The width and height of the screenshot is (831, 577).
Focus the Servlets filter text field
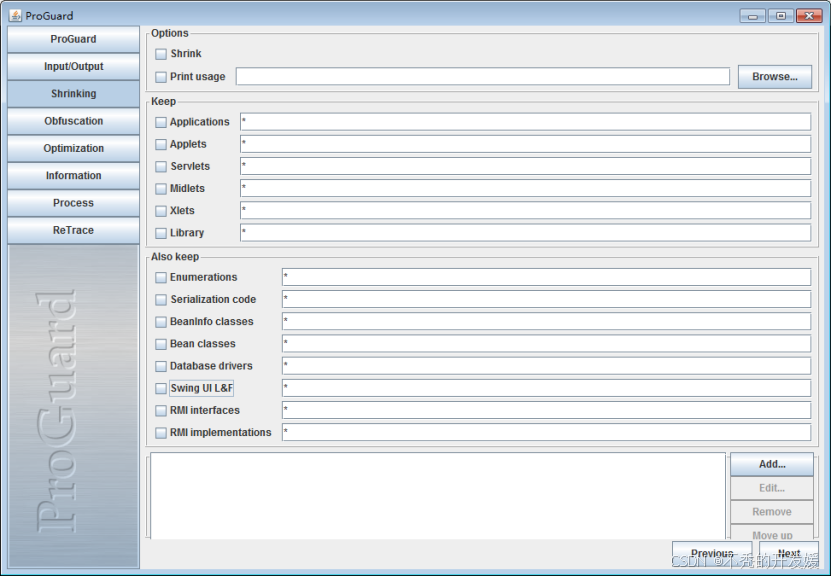525,166
